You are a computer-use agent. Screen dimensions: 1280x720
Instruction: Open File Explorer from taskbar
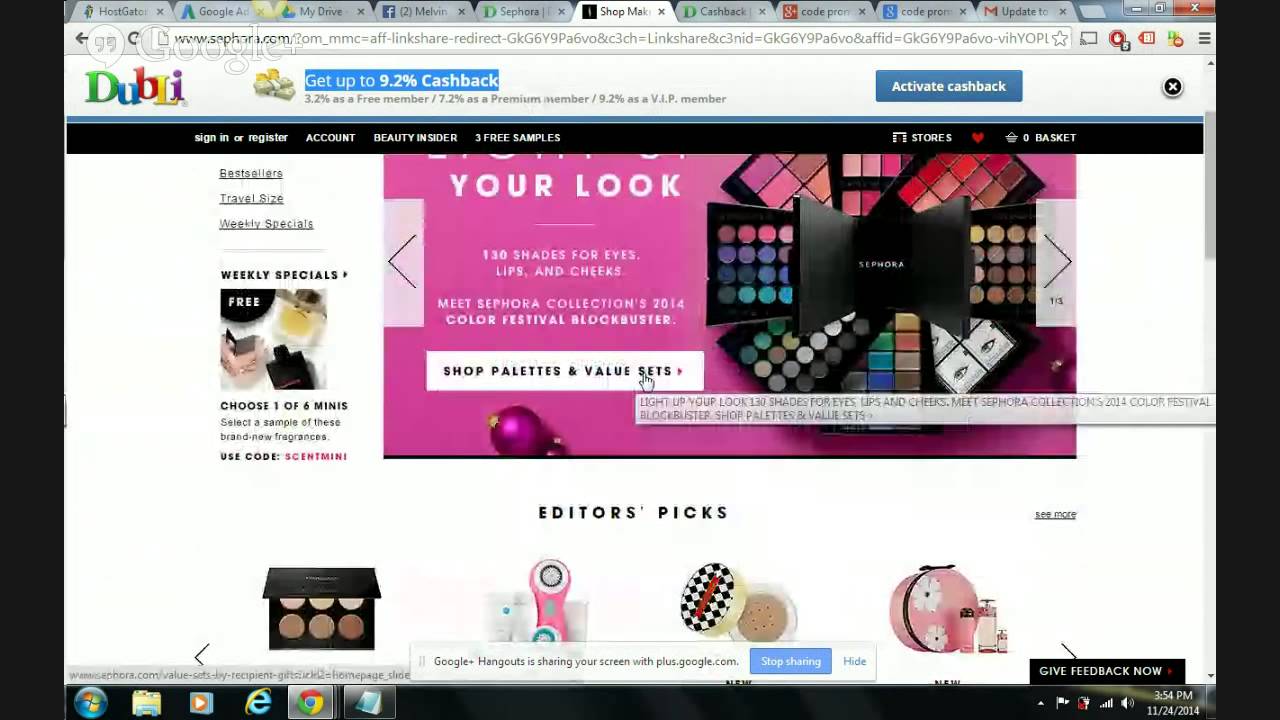pos(147,703)
